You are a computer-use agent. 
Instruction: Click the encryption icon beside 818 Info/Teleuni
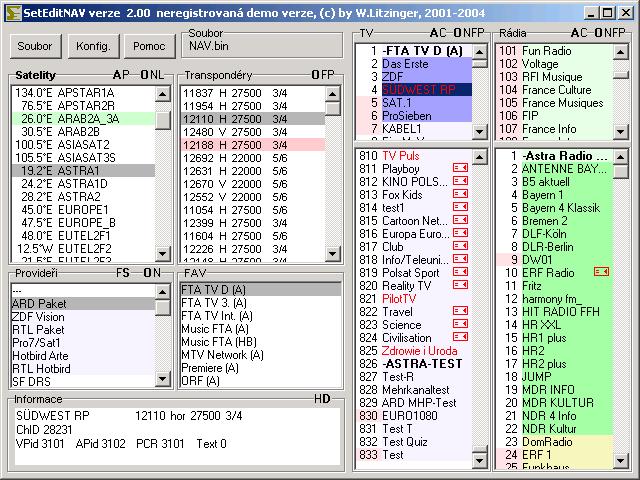pyautogui.click(x=460, y=259)
